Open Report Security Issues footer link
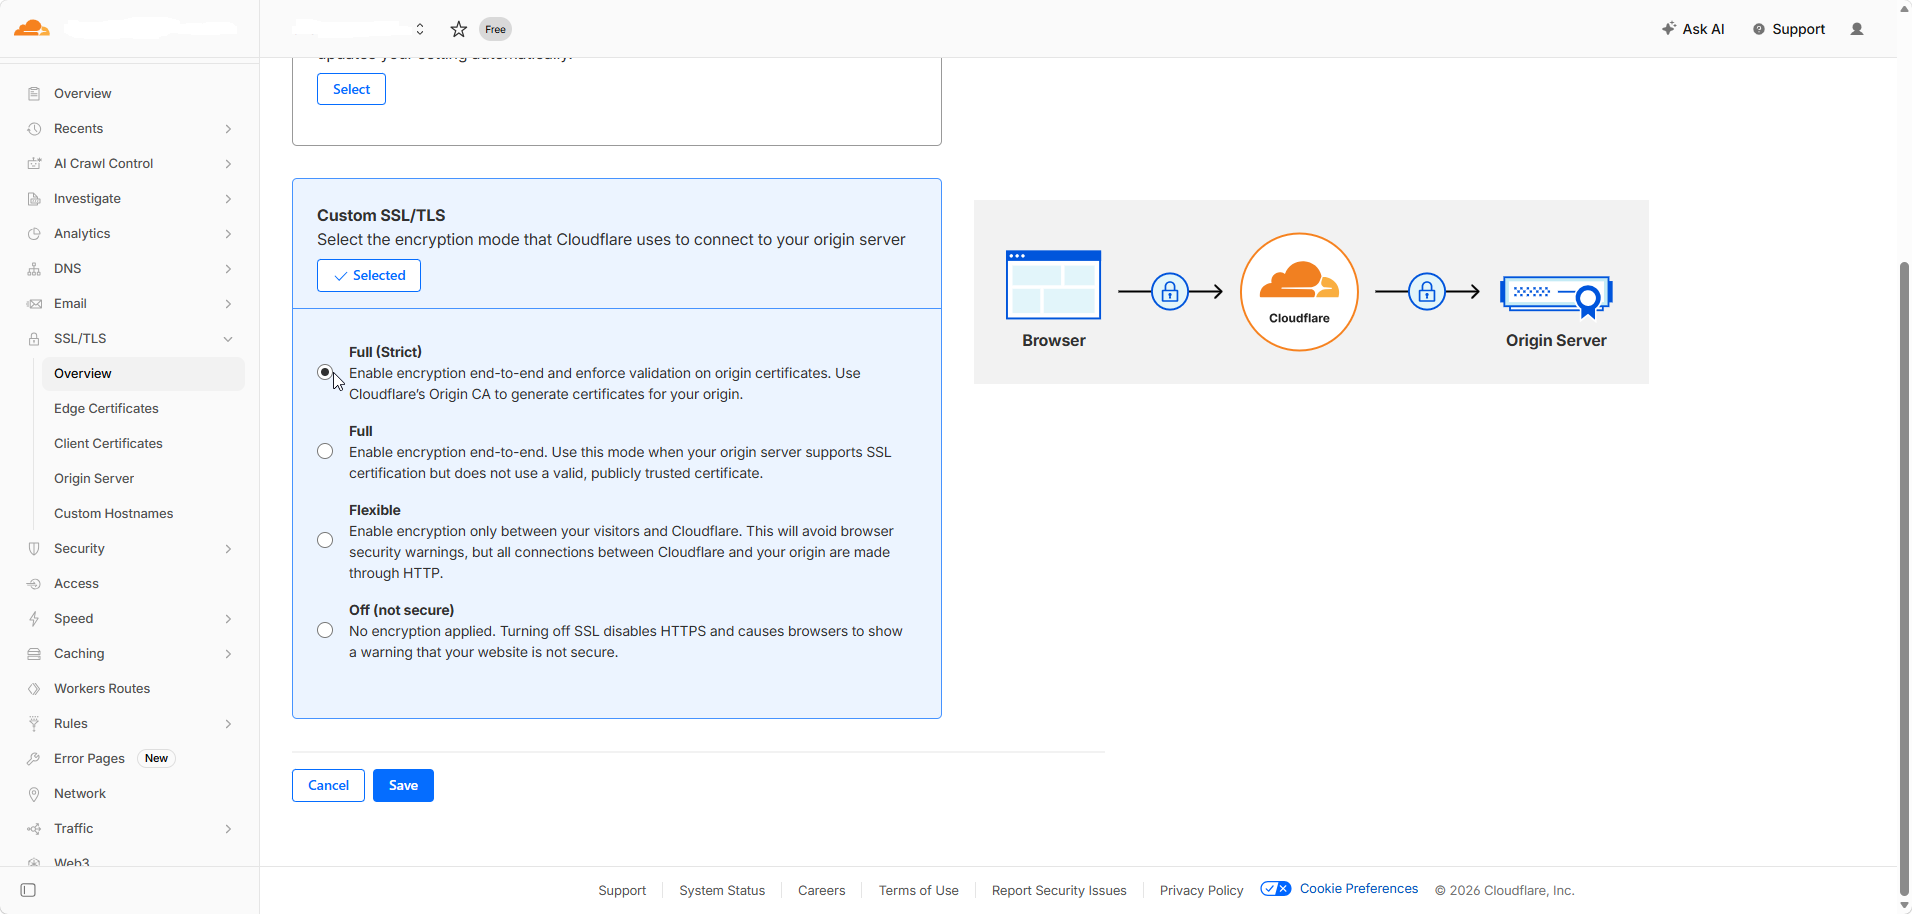1912x914 pixels. 1059,890
